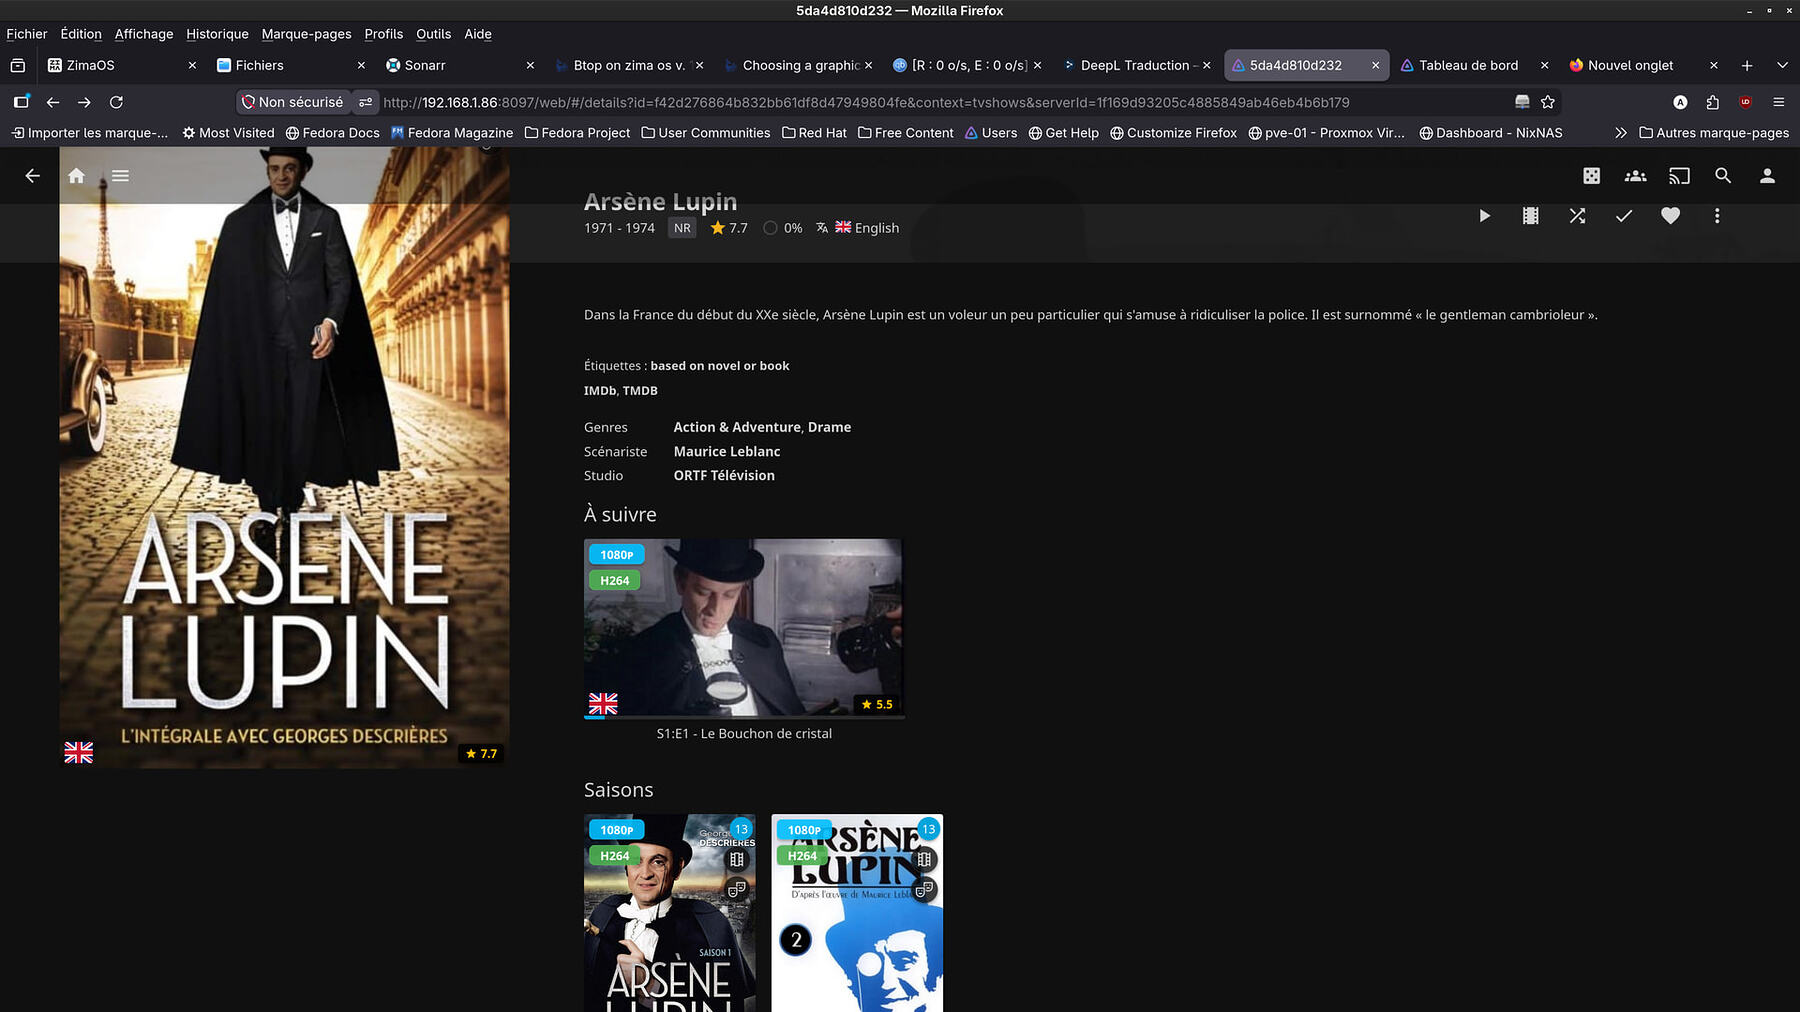Open the Firefox account icon

click(1680, 102)
